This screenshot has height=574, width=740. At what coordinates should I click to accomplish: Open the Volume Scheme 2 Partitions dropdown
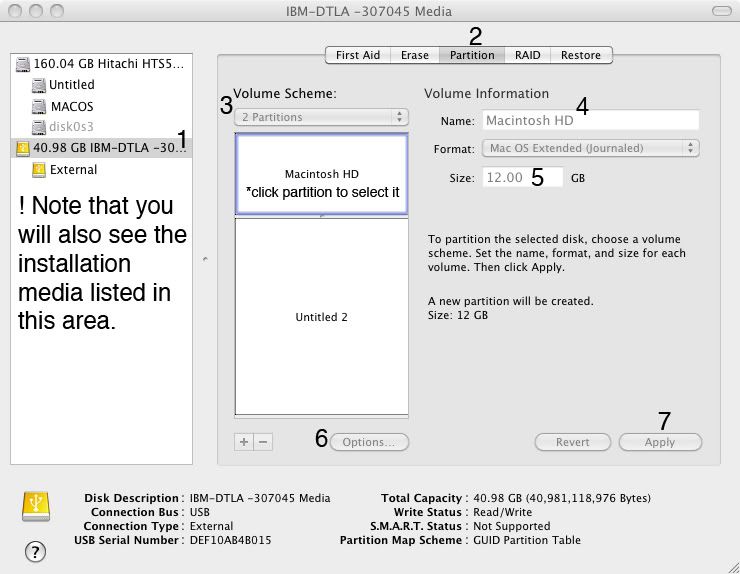(x=321, y=117)
